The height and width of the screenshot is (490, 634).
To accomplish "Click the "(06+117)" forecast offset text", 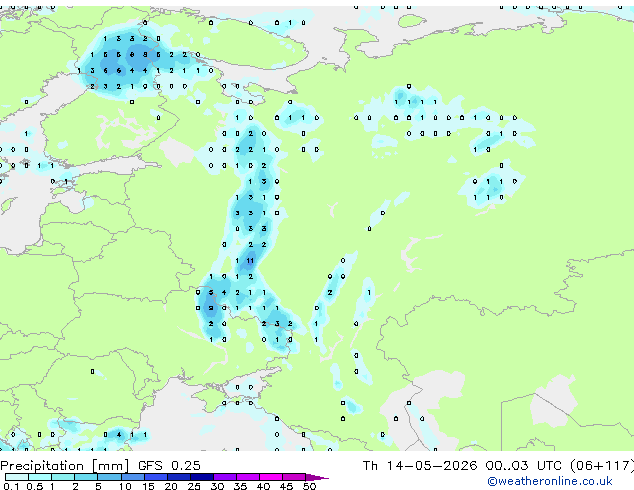I will pyautogui.click(x=602, y=465).
